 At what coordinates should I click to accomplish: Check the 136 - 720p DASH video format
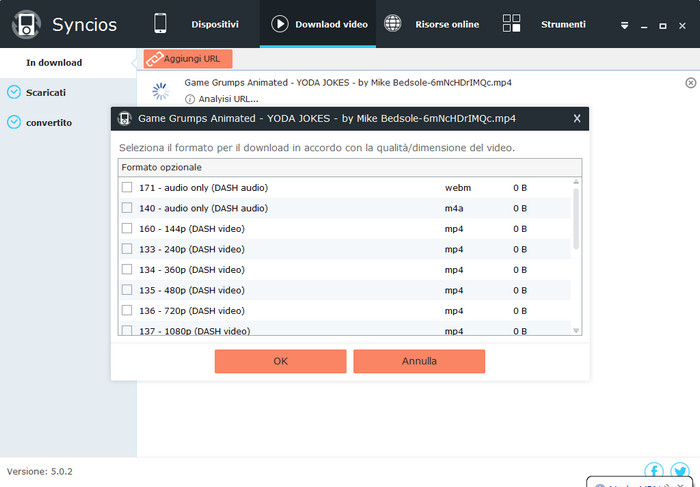127,310
